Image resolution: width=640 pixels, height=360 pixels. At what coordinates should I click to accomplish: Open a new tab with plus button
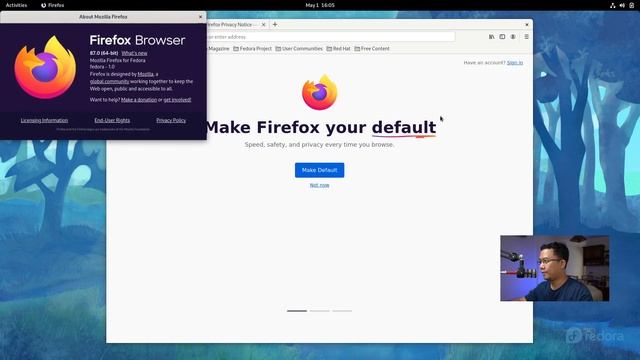275,24
